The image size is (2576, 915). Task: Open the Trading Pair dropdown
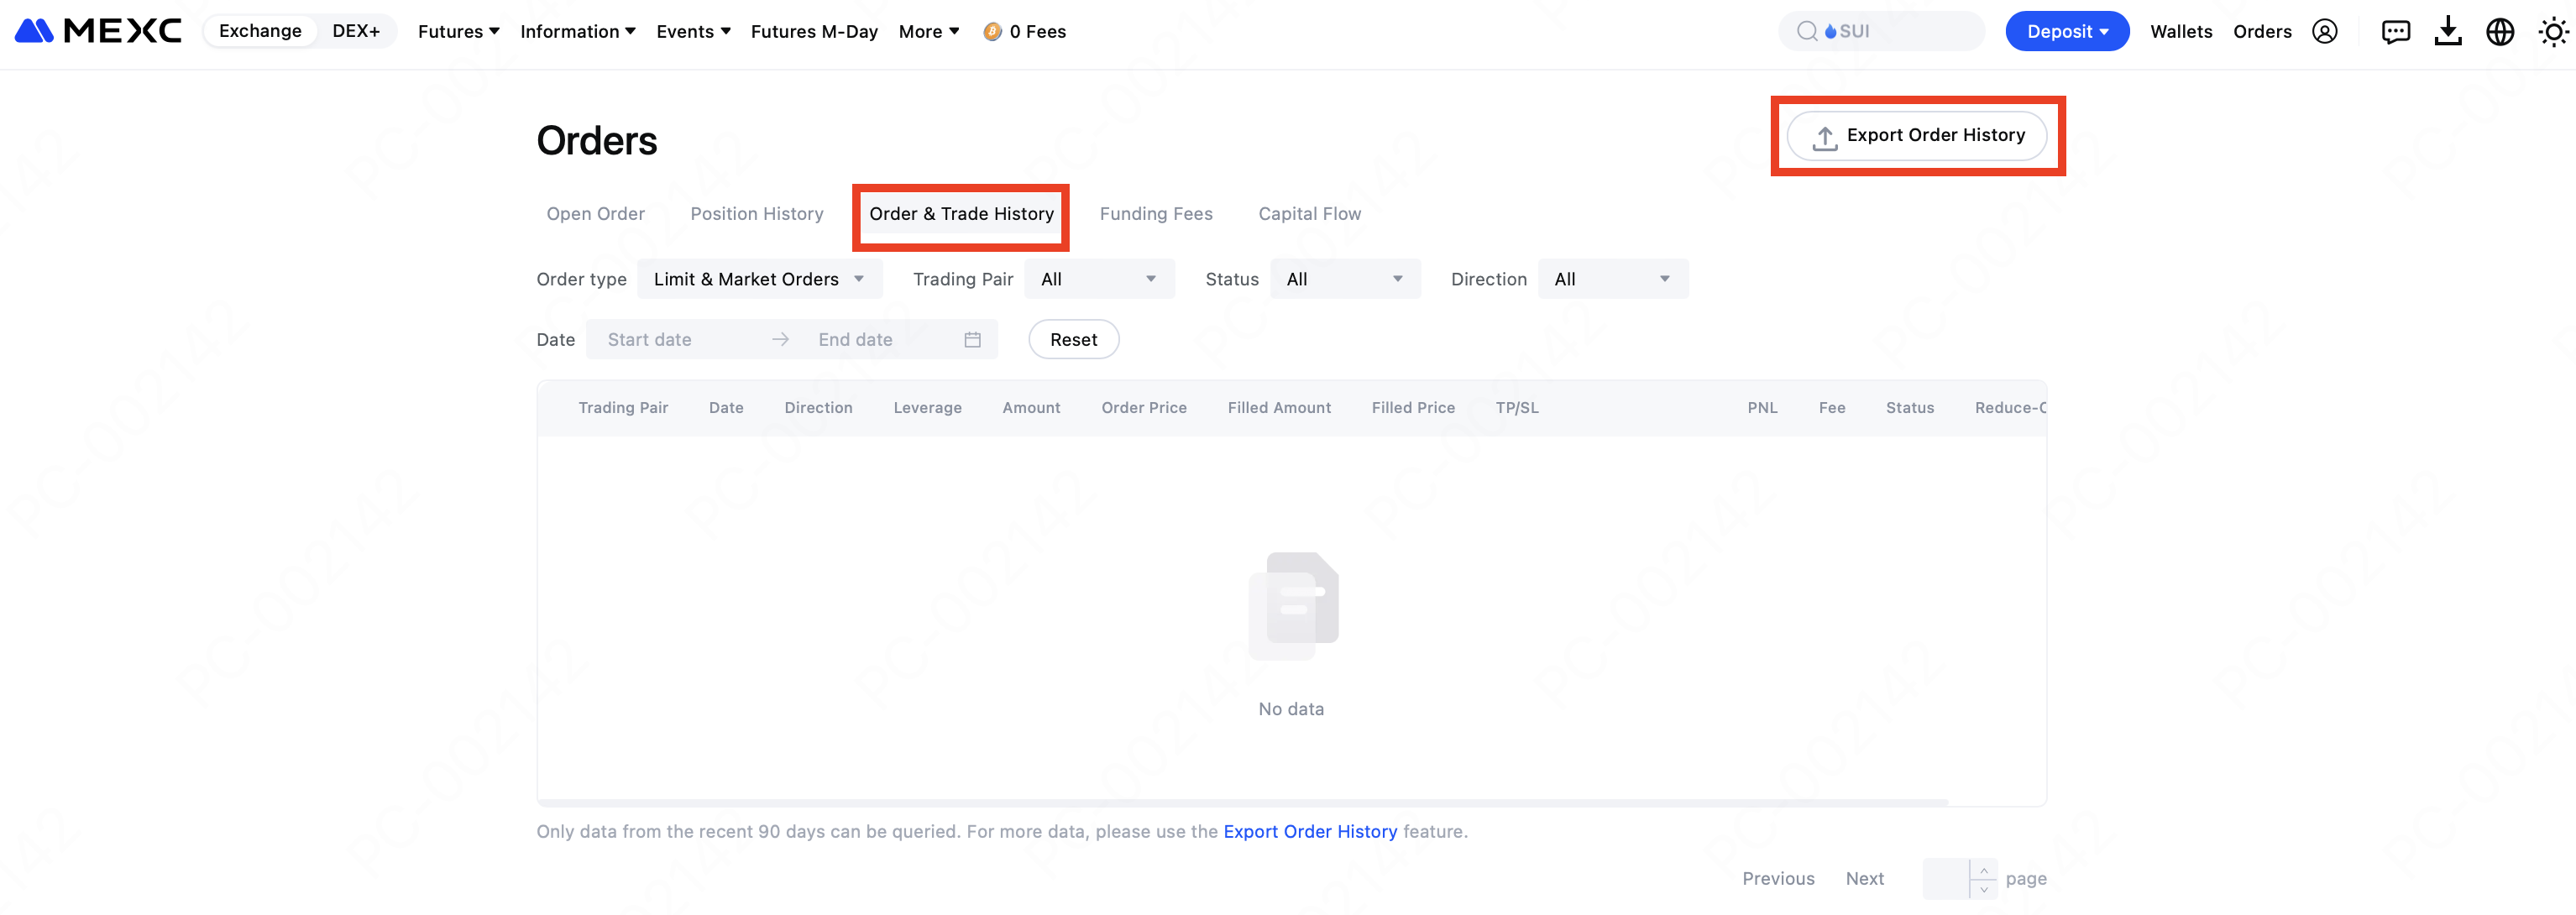click(1098, 279)
